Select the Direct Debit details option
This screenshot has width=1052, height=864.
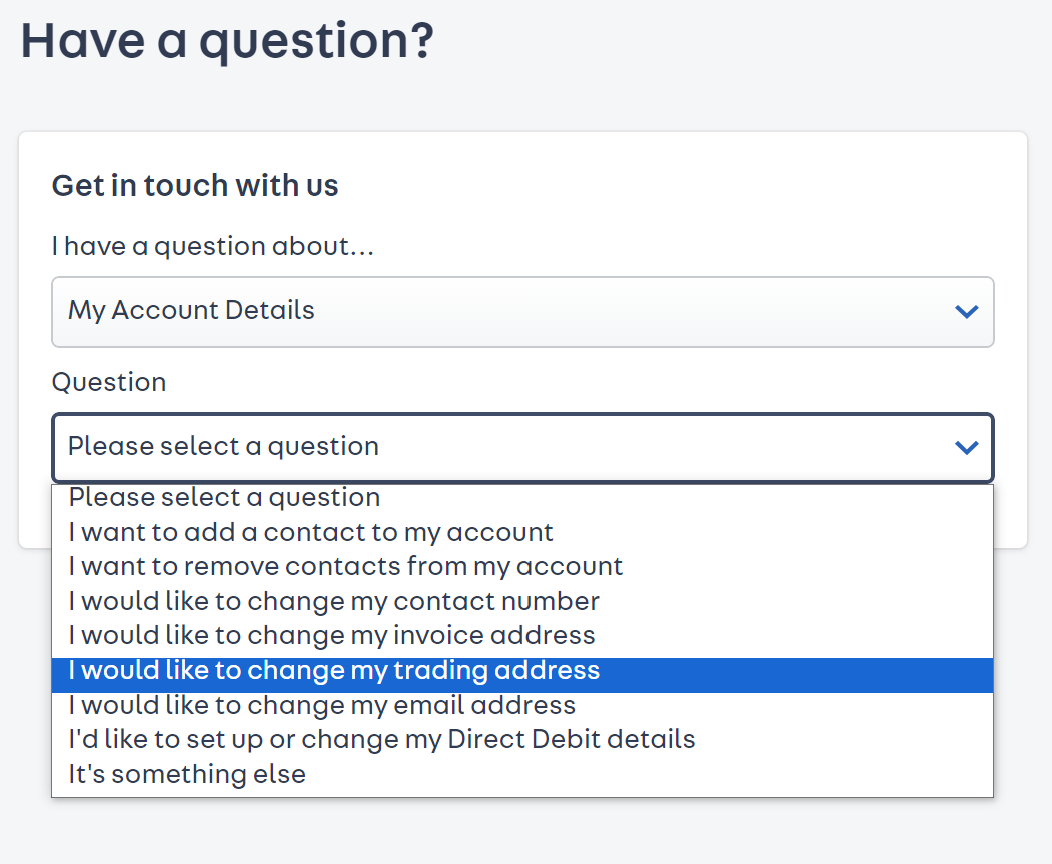pyautogui.click(x=380, y=740)
